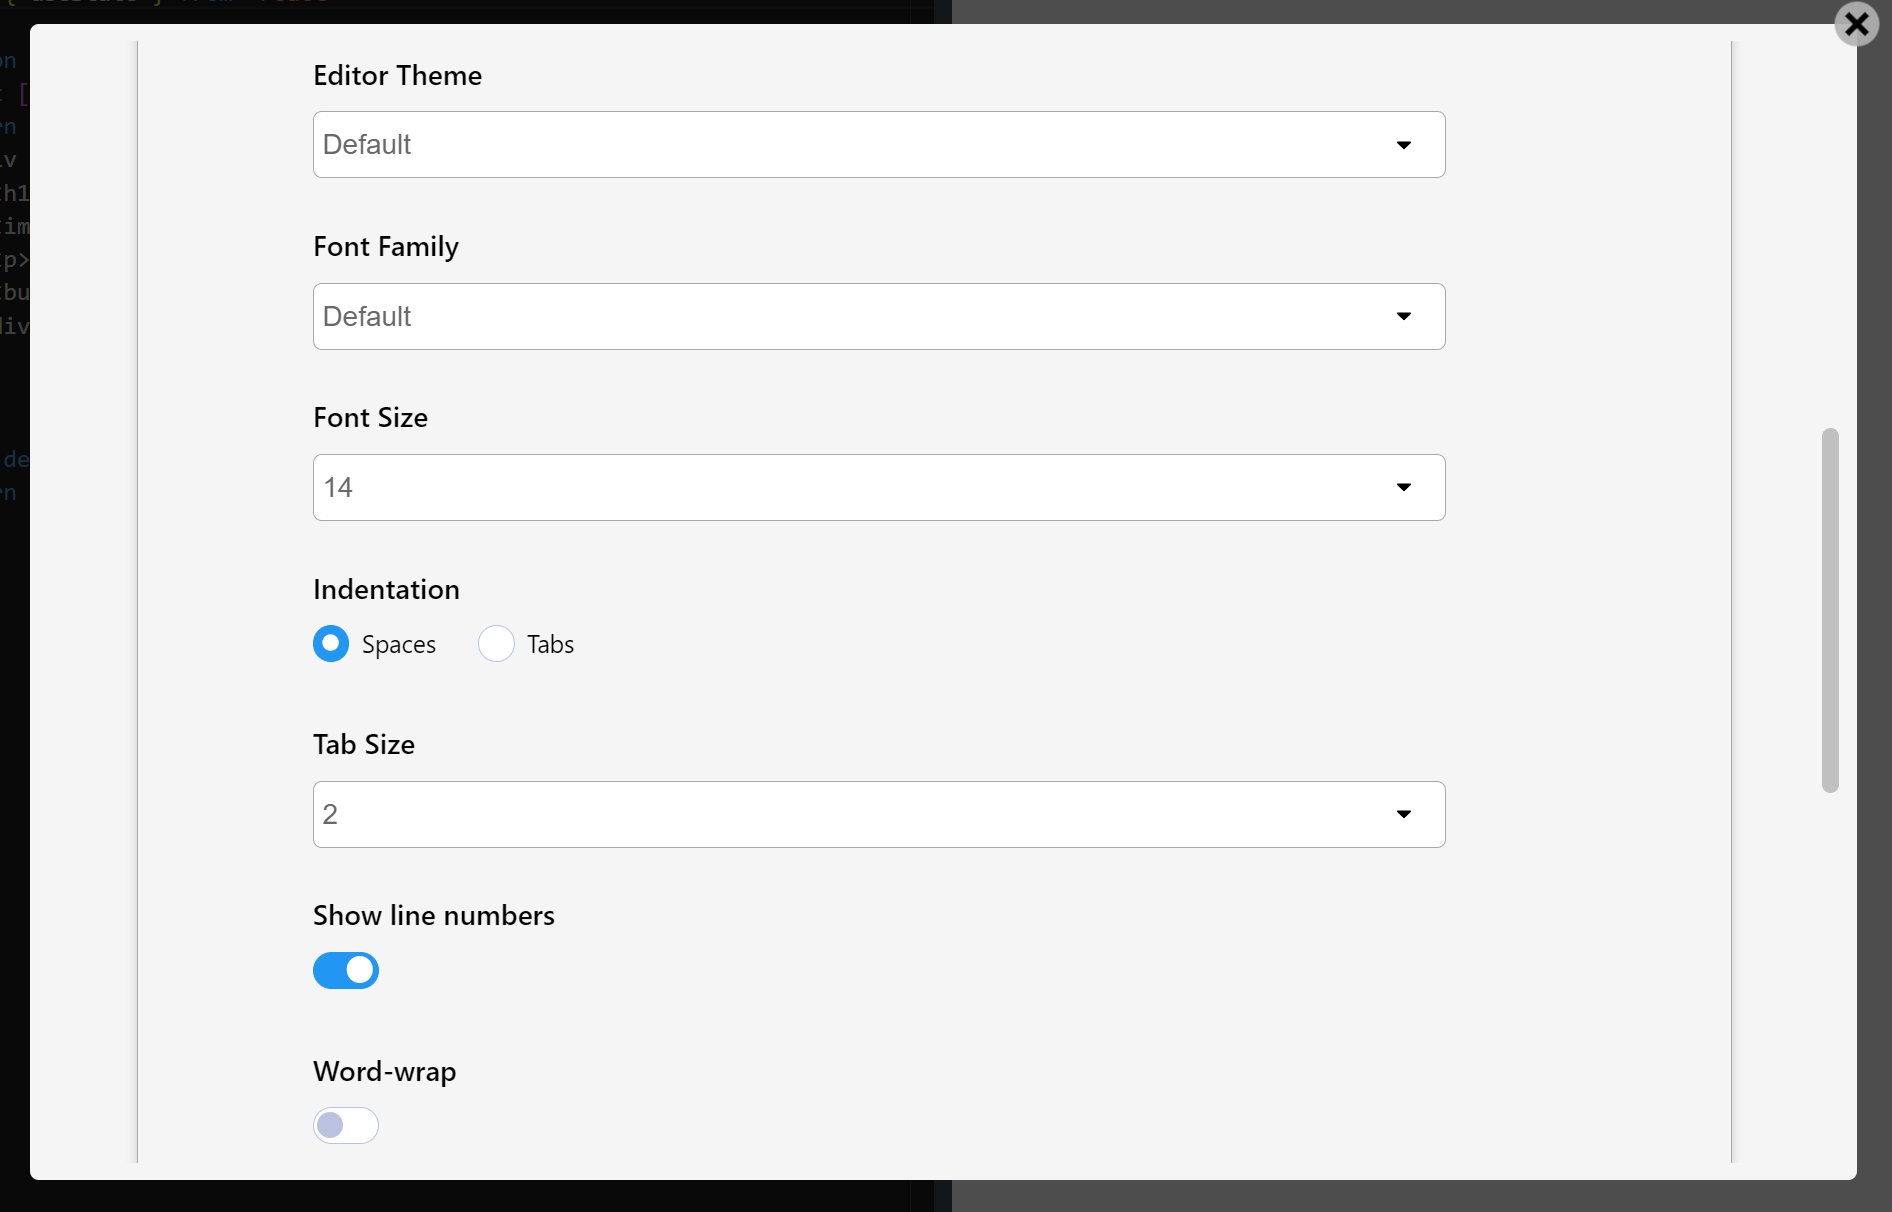Click the X icon to close settings
Image resolution: width=1892 pixels, height=1212 pixels.
coord(1857,25)
